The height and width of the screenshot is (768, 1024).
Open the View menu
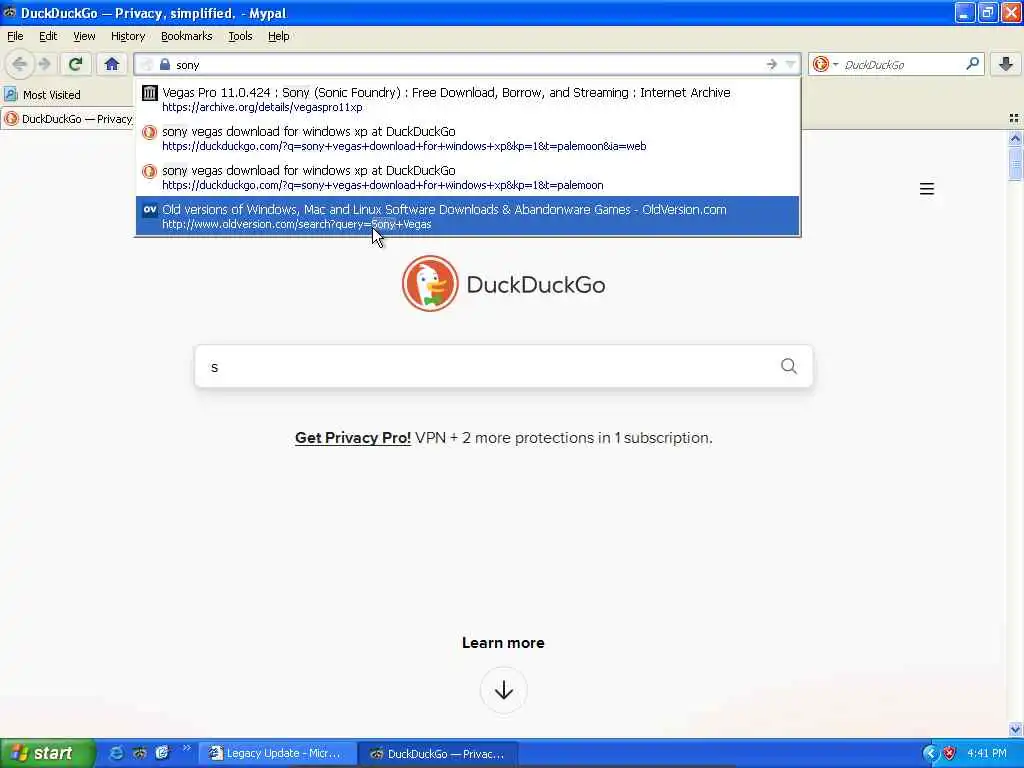coord(84,36)
